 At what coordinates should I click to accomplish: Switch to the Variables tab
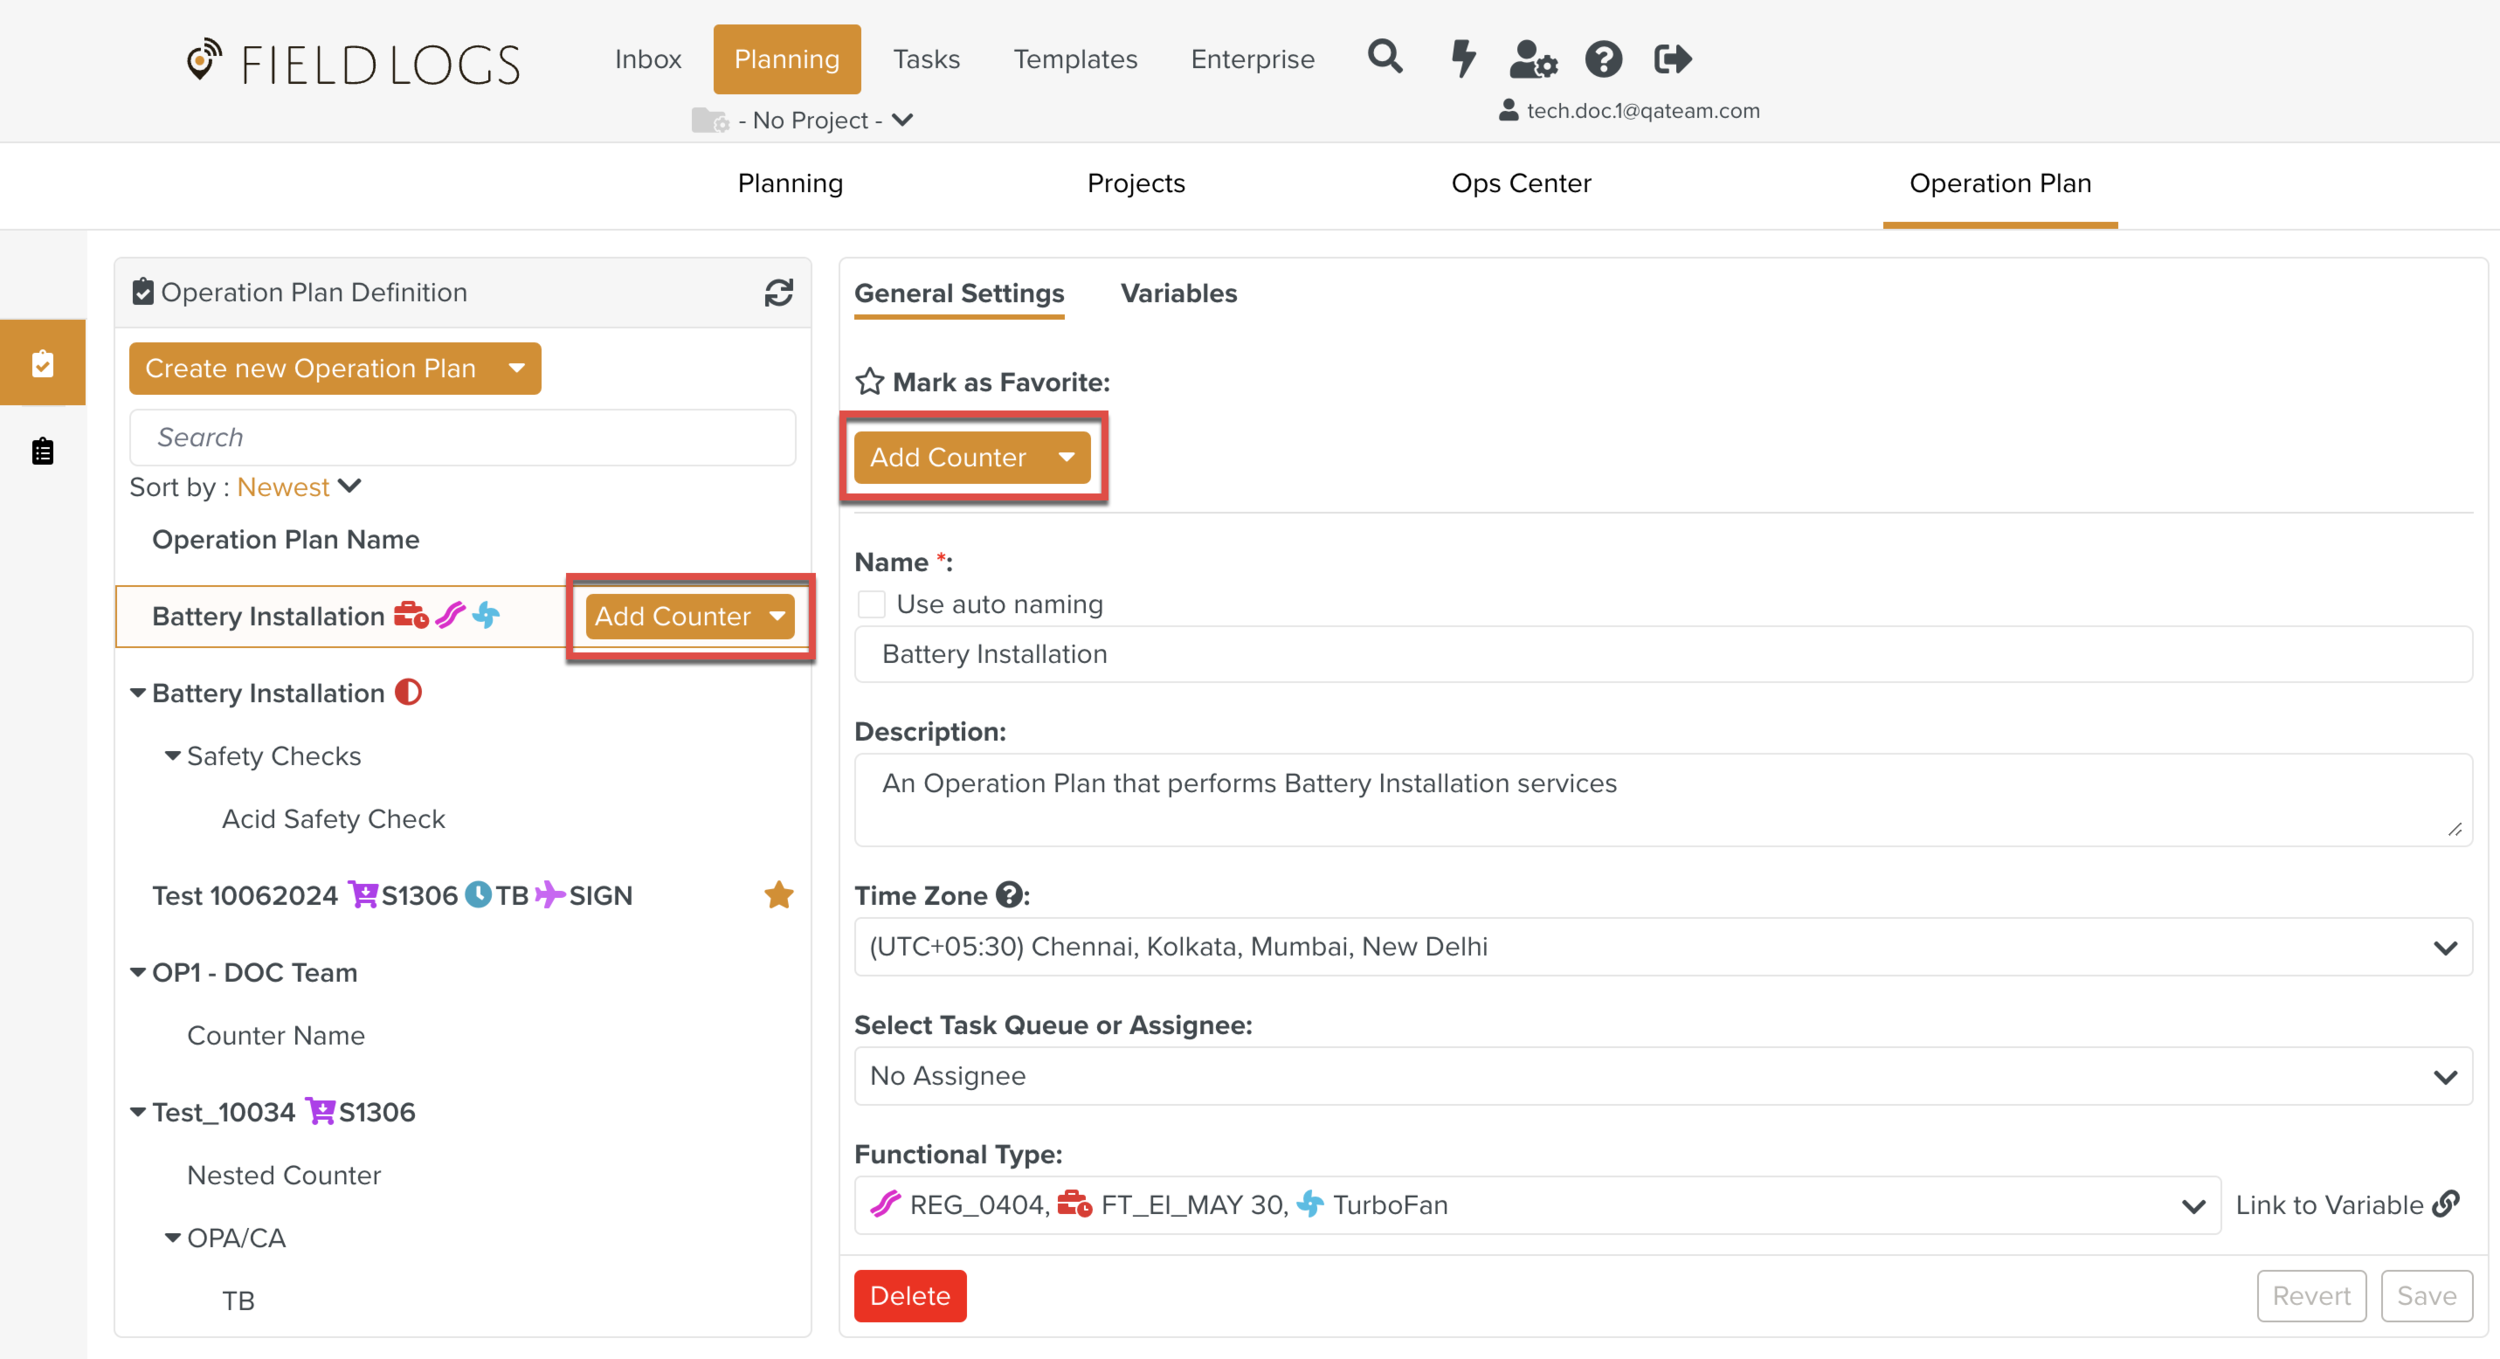(x=1178, y=293)
